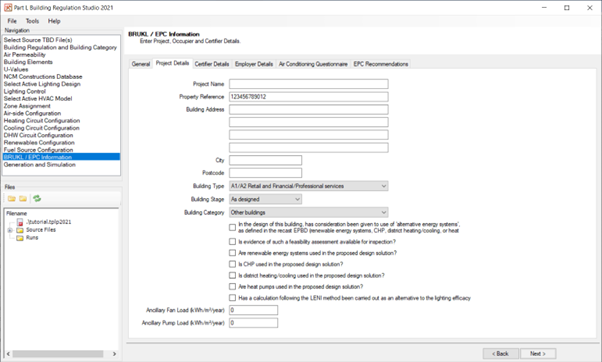This screenshot has height=362, width=602.
Task: Select 'Generation and Simulation' navigation item
Action: (40, 164)
